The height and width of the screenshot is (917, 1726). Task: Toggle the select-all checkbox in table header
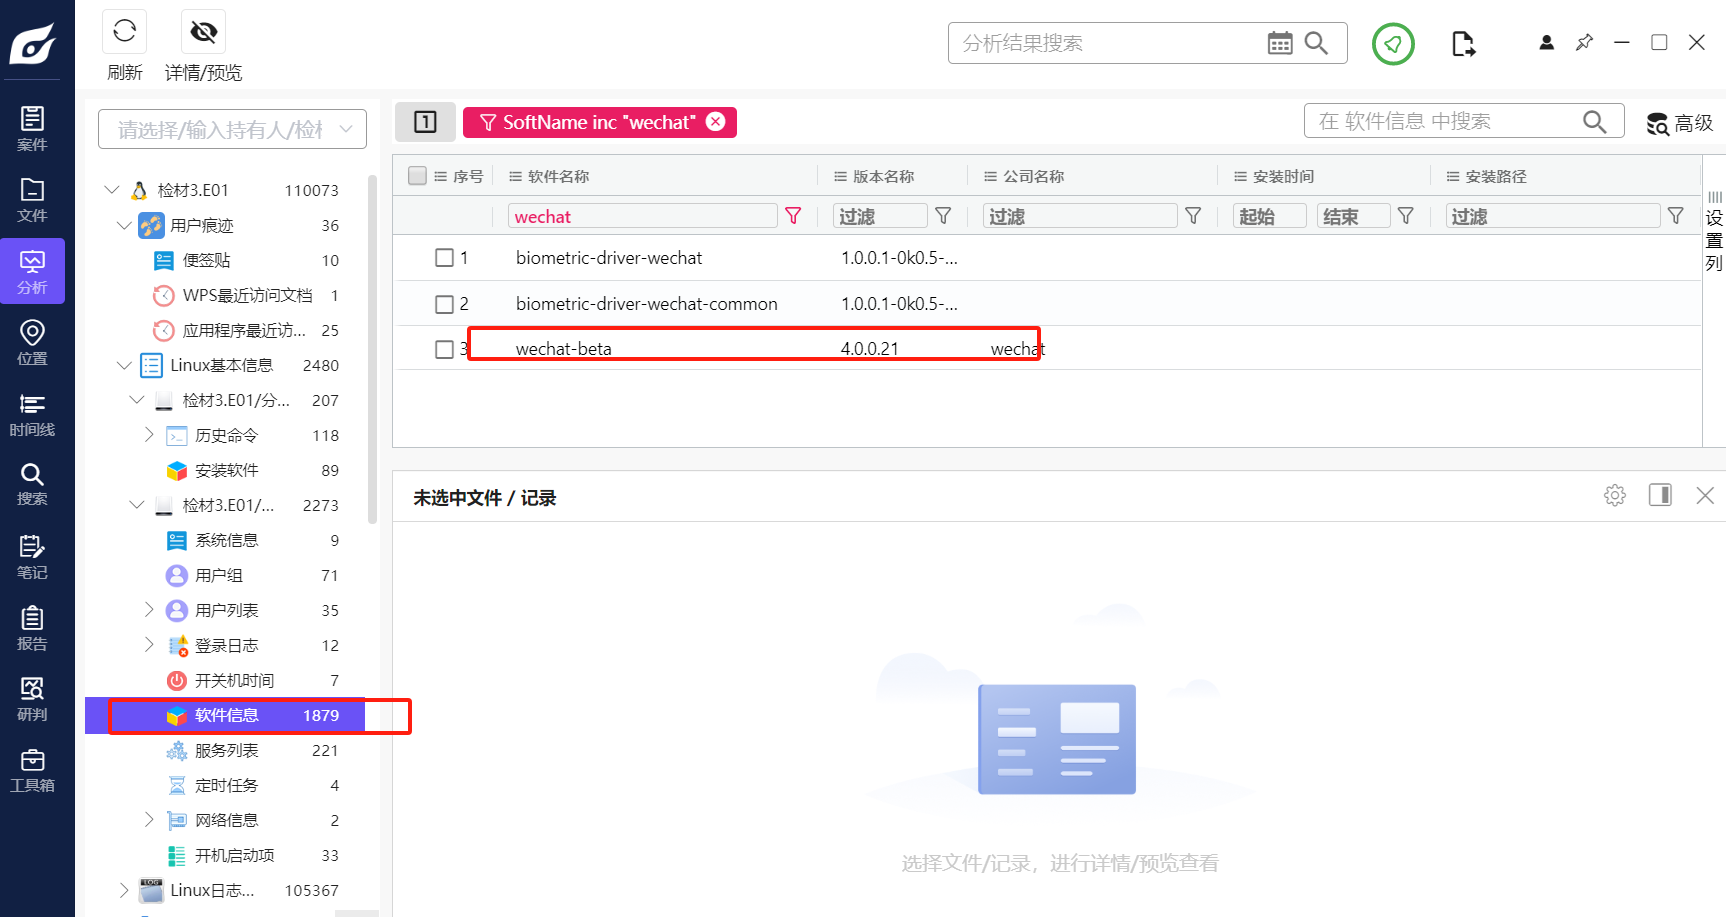click(418, 176)
